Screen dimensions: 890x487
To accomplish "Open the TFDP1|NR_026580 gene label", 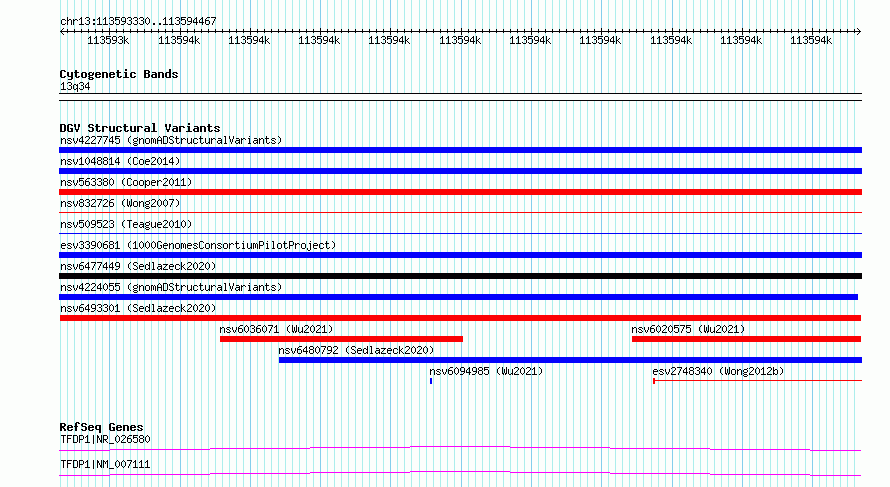I will tap(105, 439).
